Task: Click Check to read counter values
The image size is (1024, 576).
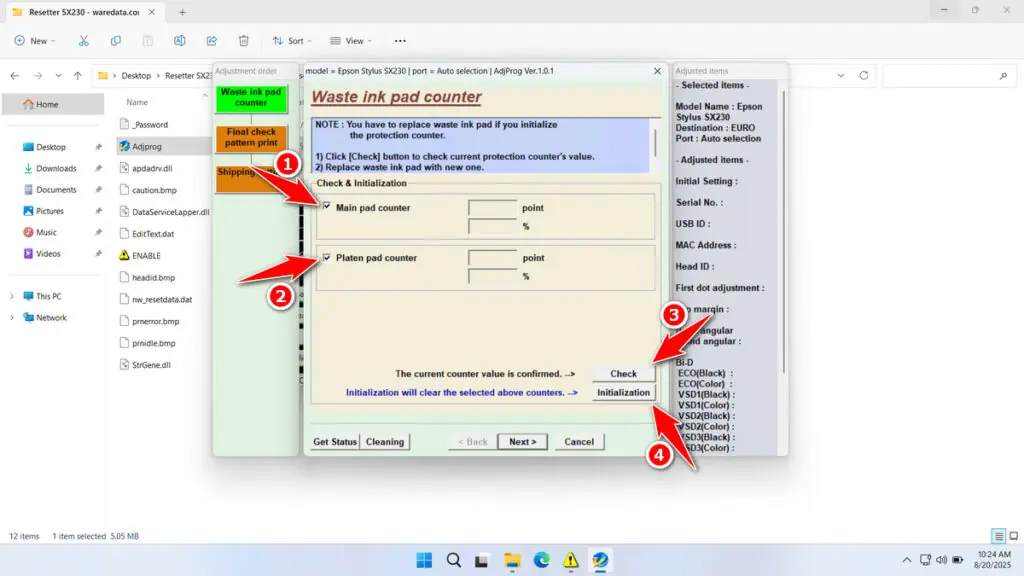Action: click(622, 372)
